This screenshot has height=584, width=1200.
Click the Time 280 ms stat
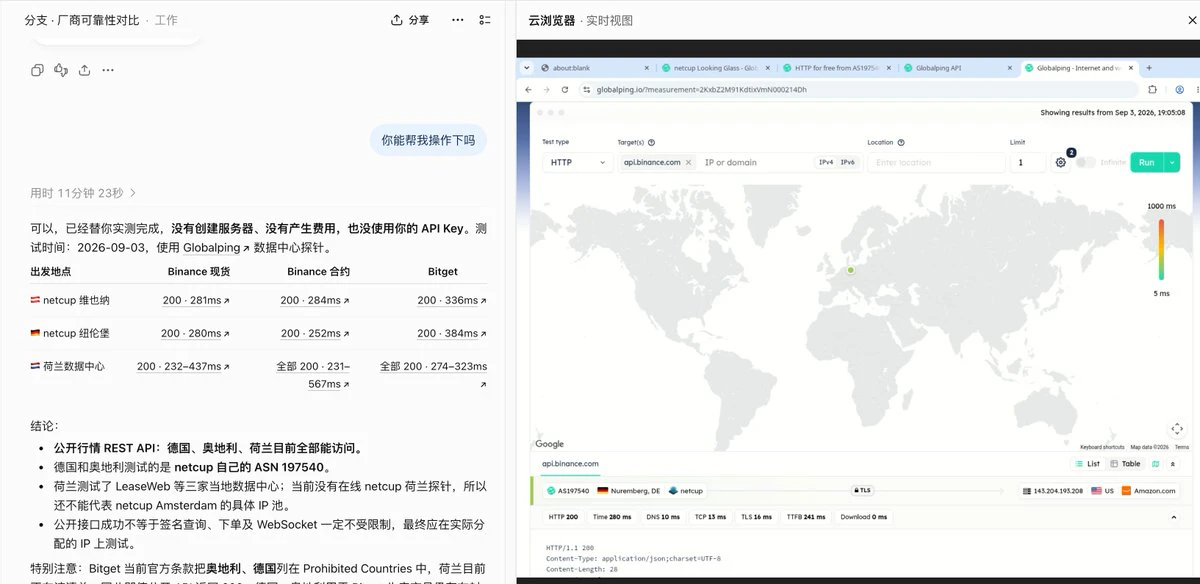(612, 517)
